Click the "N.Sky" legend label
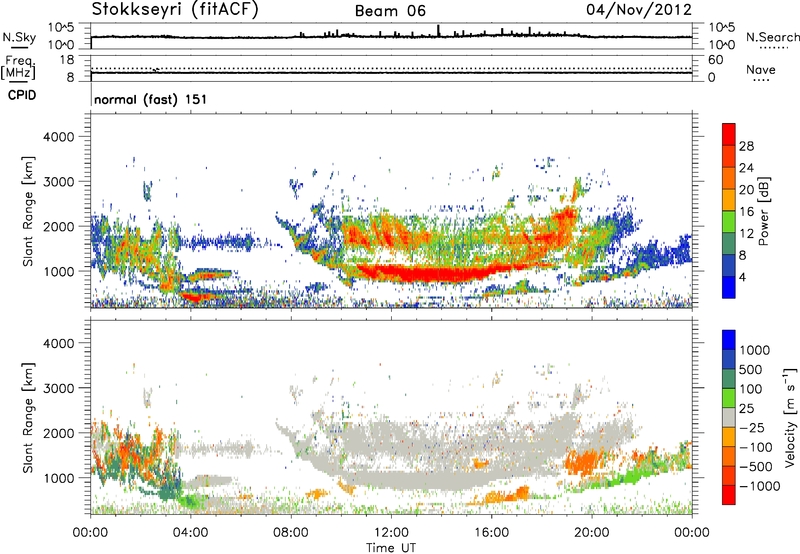 (x=19, y=37)
